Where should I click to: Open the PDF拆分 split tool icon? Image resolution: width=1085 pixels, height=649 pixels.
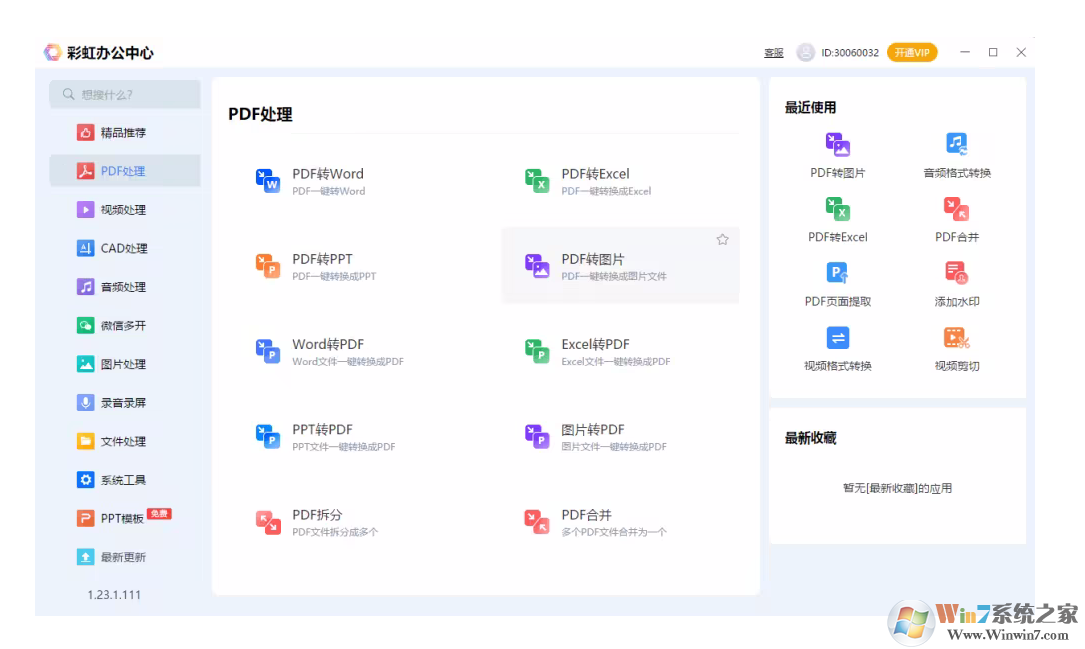pyautogui.click(x=267, y=521)
